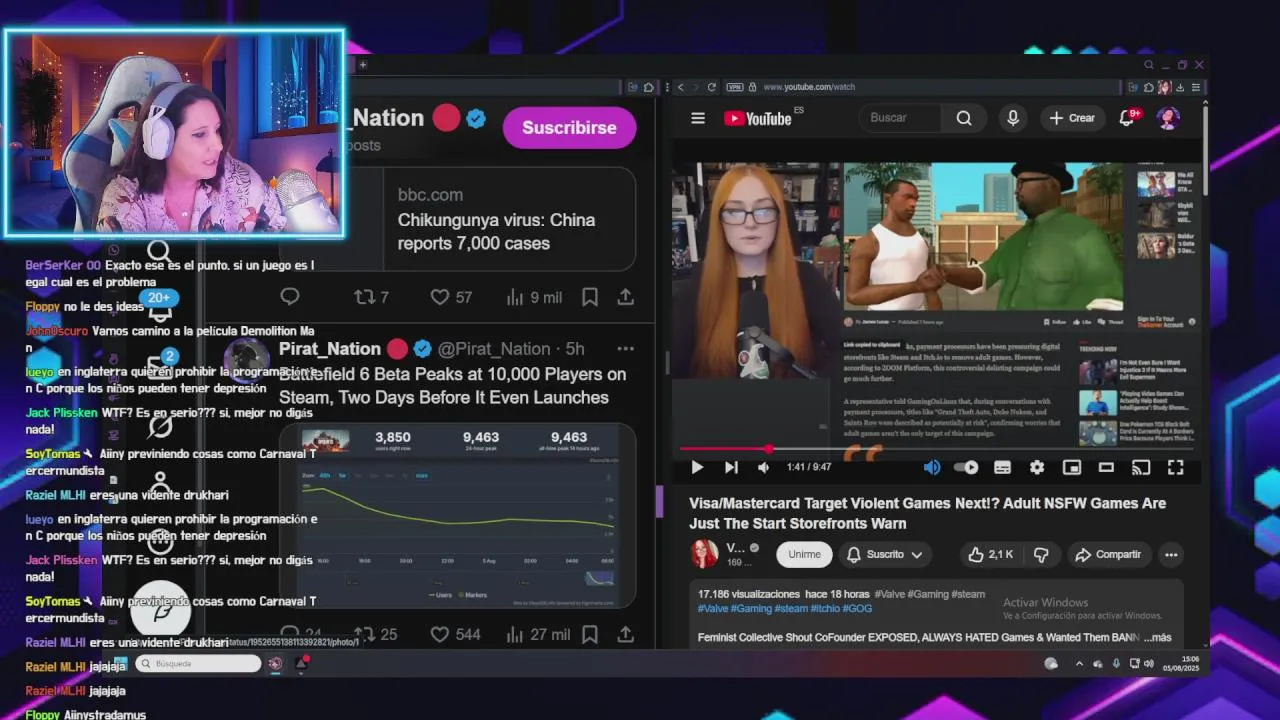Click the blue speaker enhancer icon in player
The image size is (1280, 720).
click(x=932, y=467)
